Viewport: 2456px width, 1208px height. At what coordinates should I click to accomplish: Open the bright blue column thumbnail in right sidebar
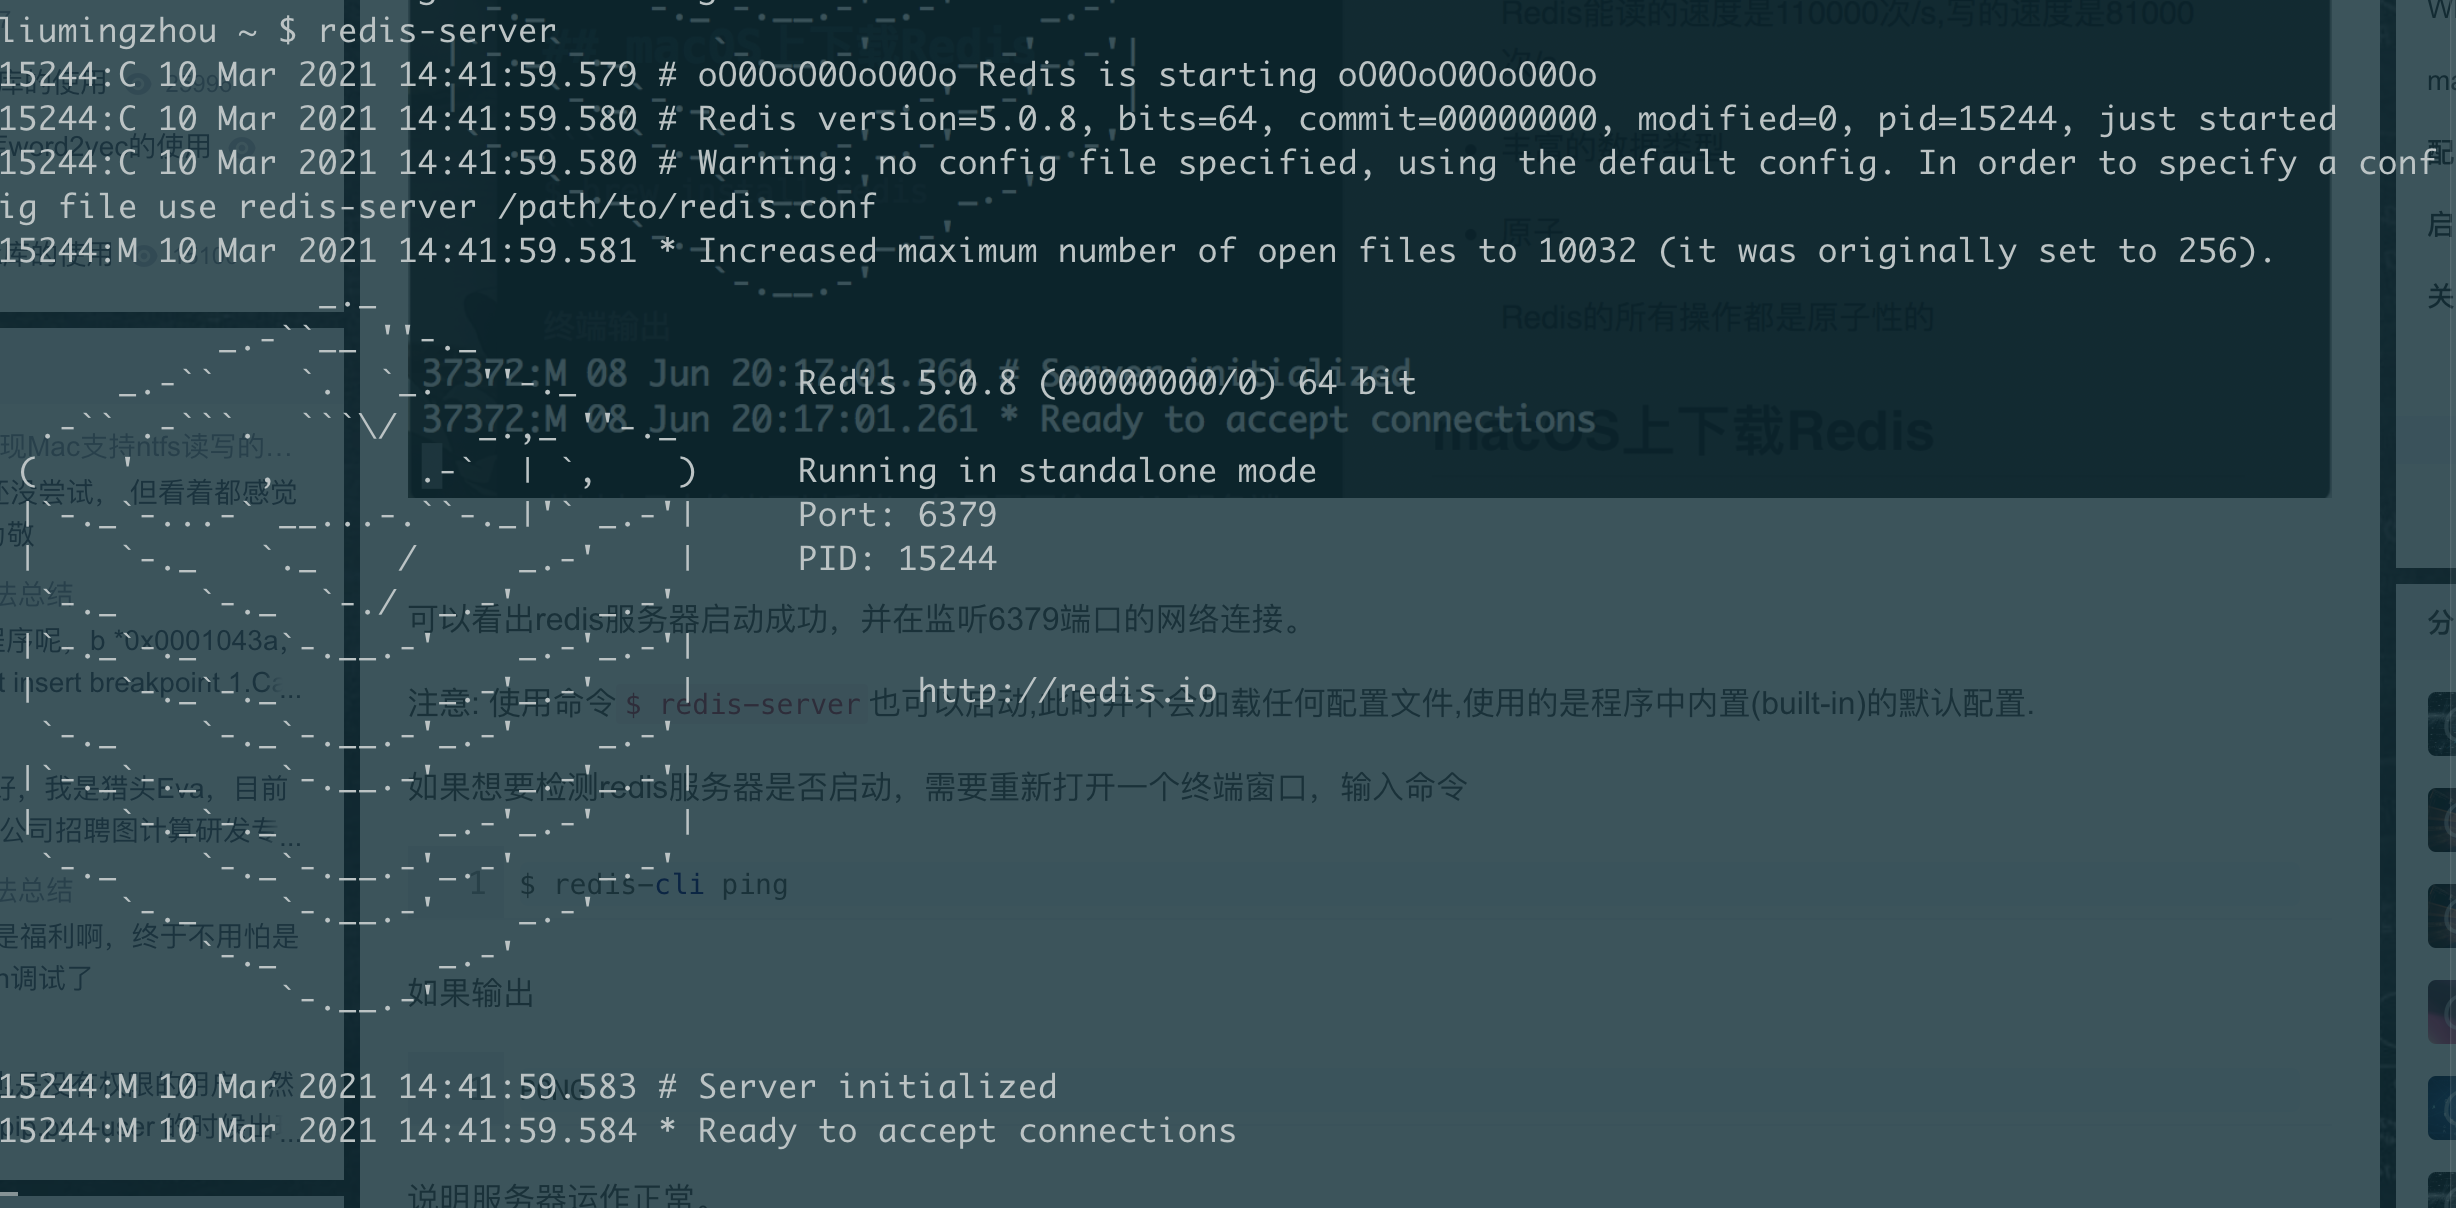tap(2442, 1108)
